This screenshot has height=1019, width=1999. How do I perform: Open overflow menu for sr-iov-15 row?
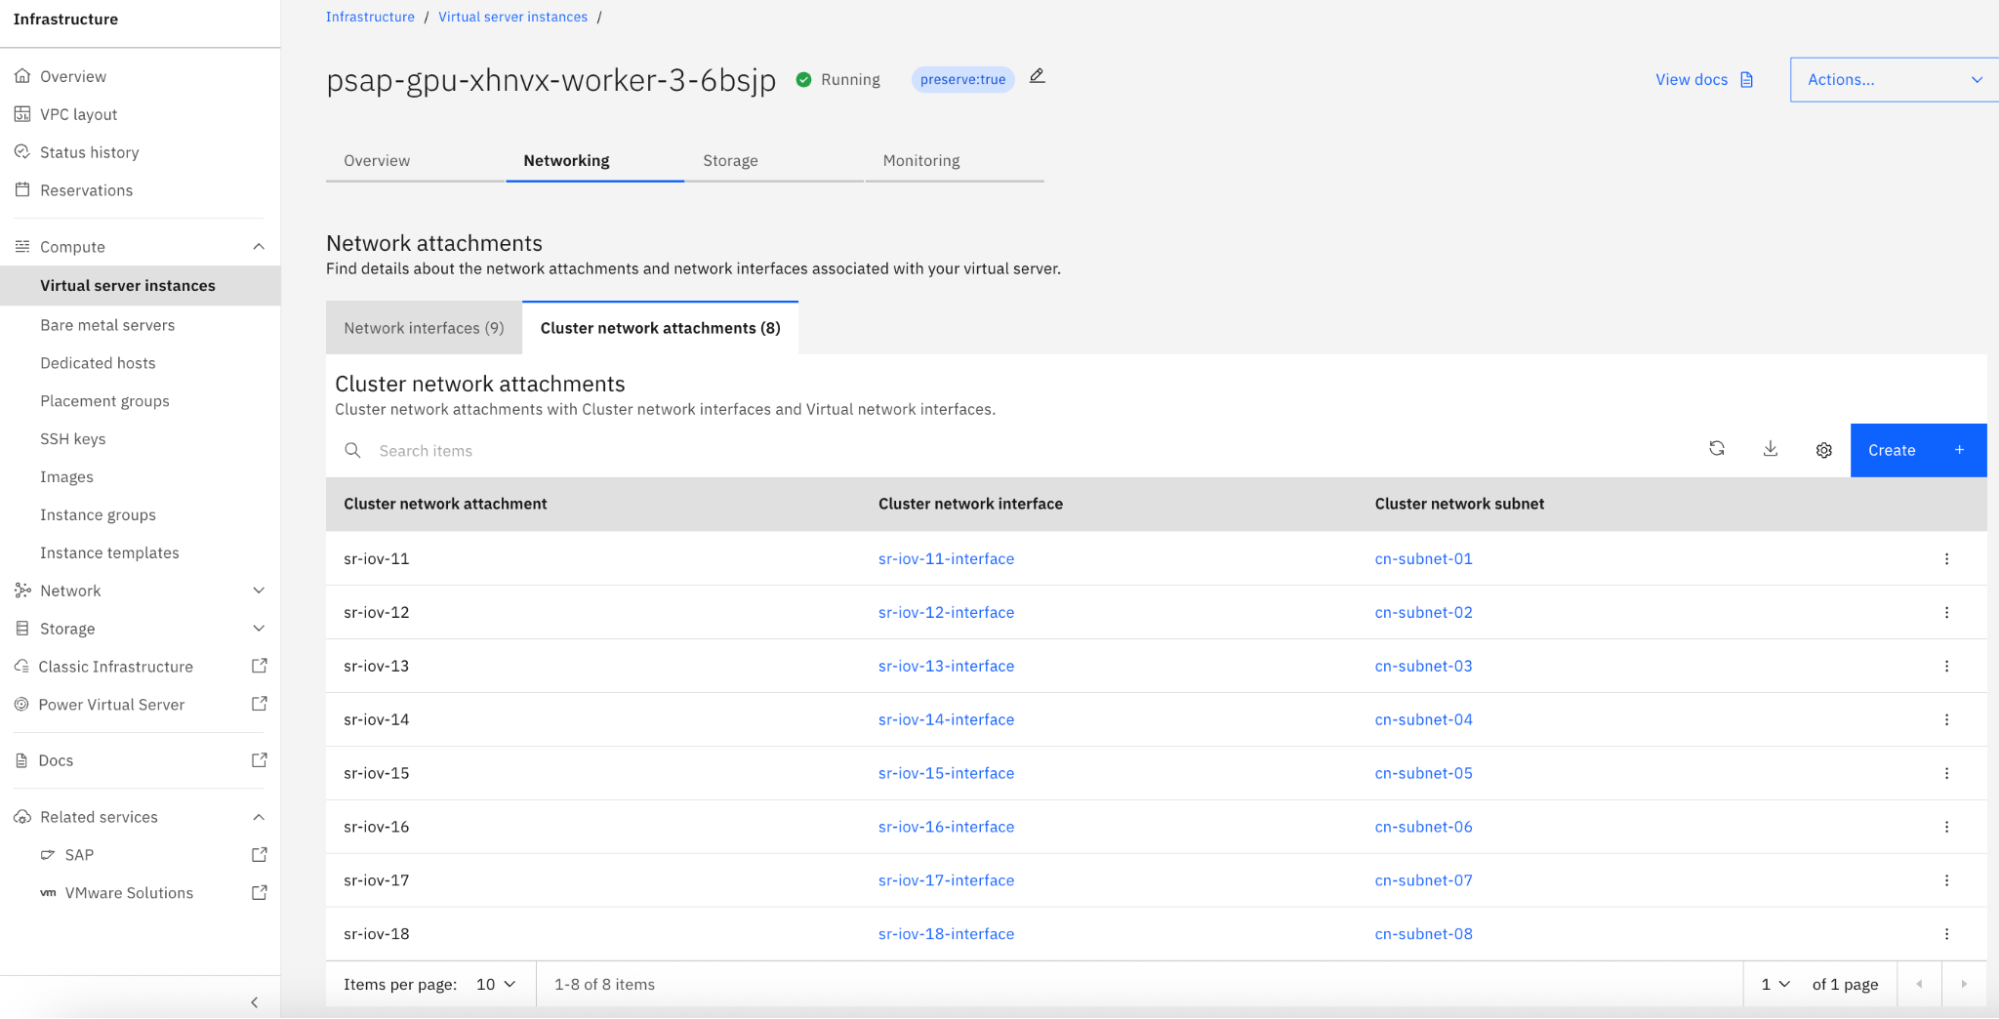[x=1946, y=773]
